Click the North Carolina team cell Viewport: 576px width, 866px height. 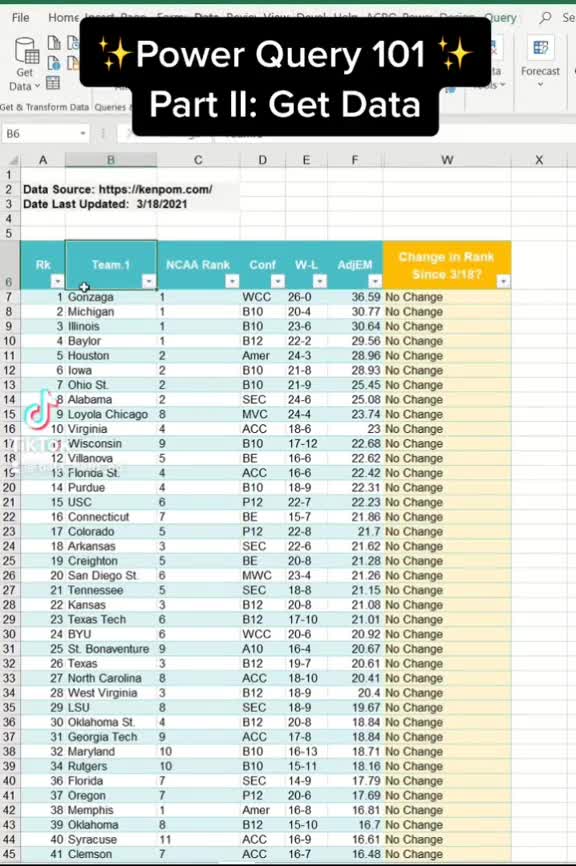[111, 678]
